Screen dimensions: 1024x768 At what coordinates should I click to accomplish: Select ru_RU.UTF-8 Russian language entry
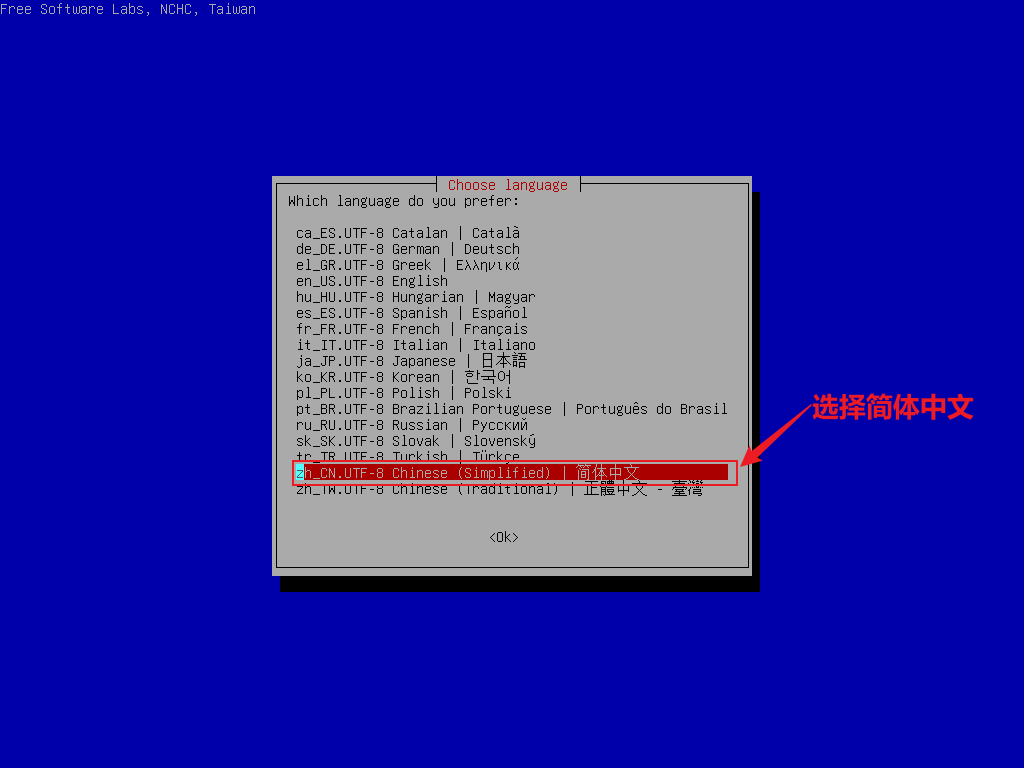click(412, 425)
